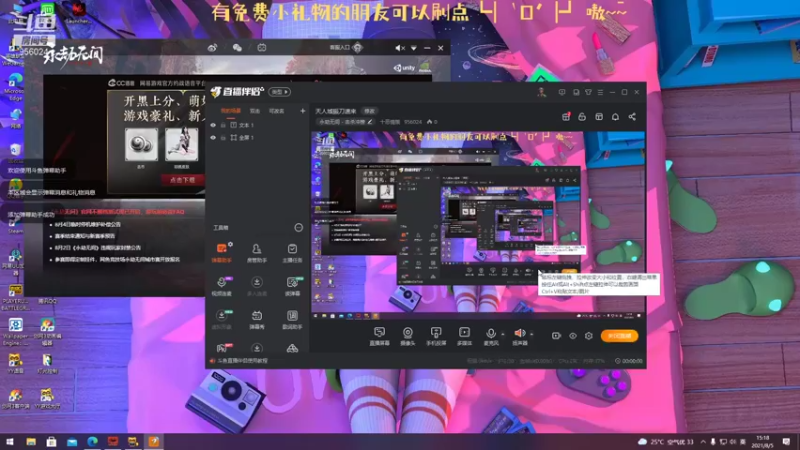Open the weather widget in the taskbar

tap(666, 441)
